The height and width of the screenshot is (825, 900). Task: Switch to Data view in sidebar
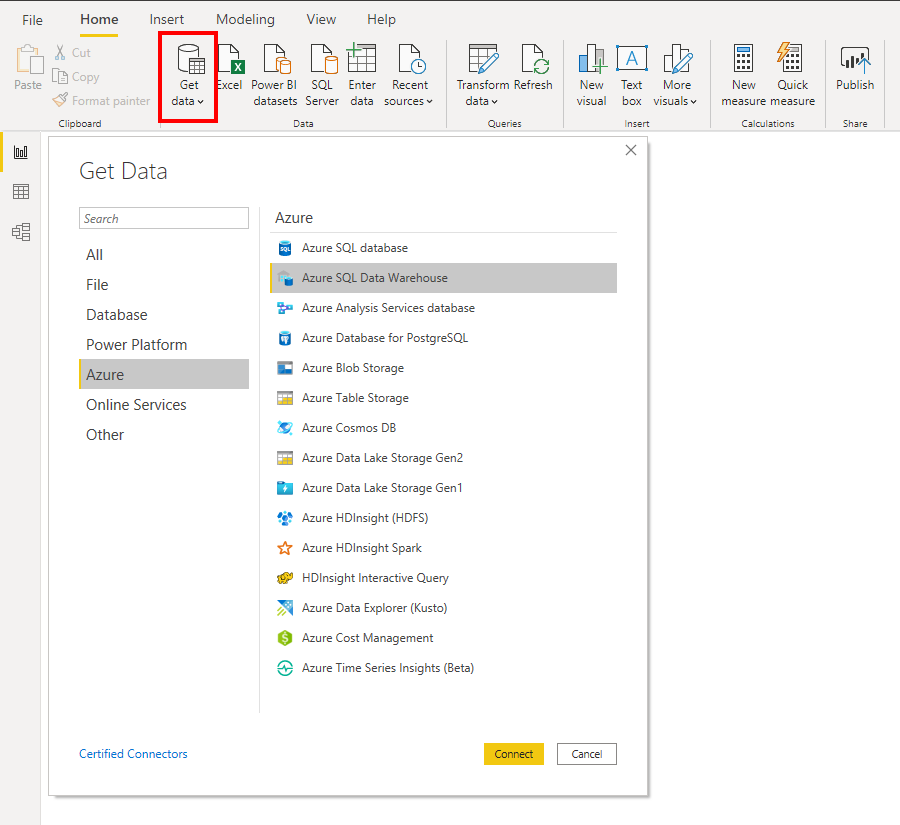(x=21, y=192)
